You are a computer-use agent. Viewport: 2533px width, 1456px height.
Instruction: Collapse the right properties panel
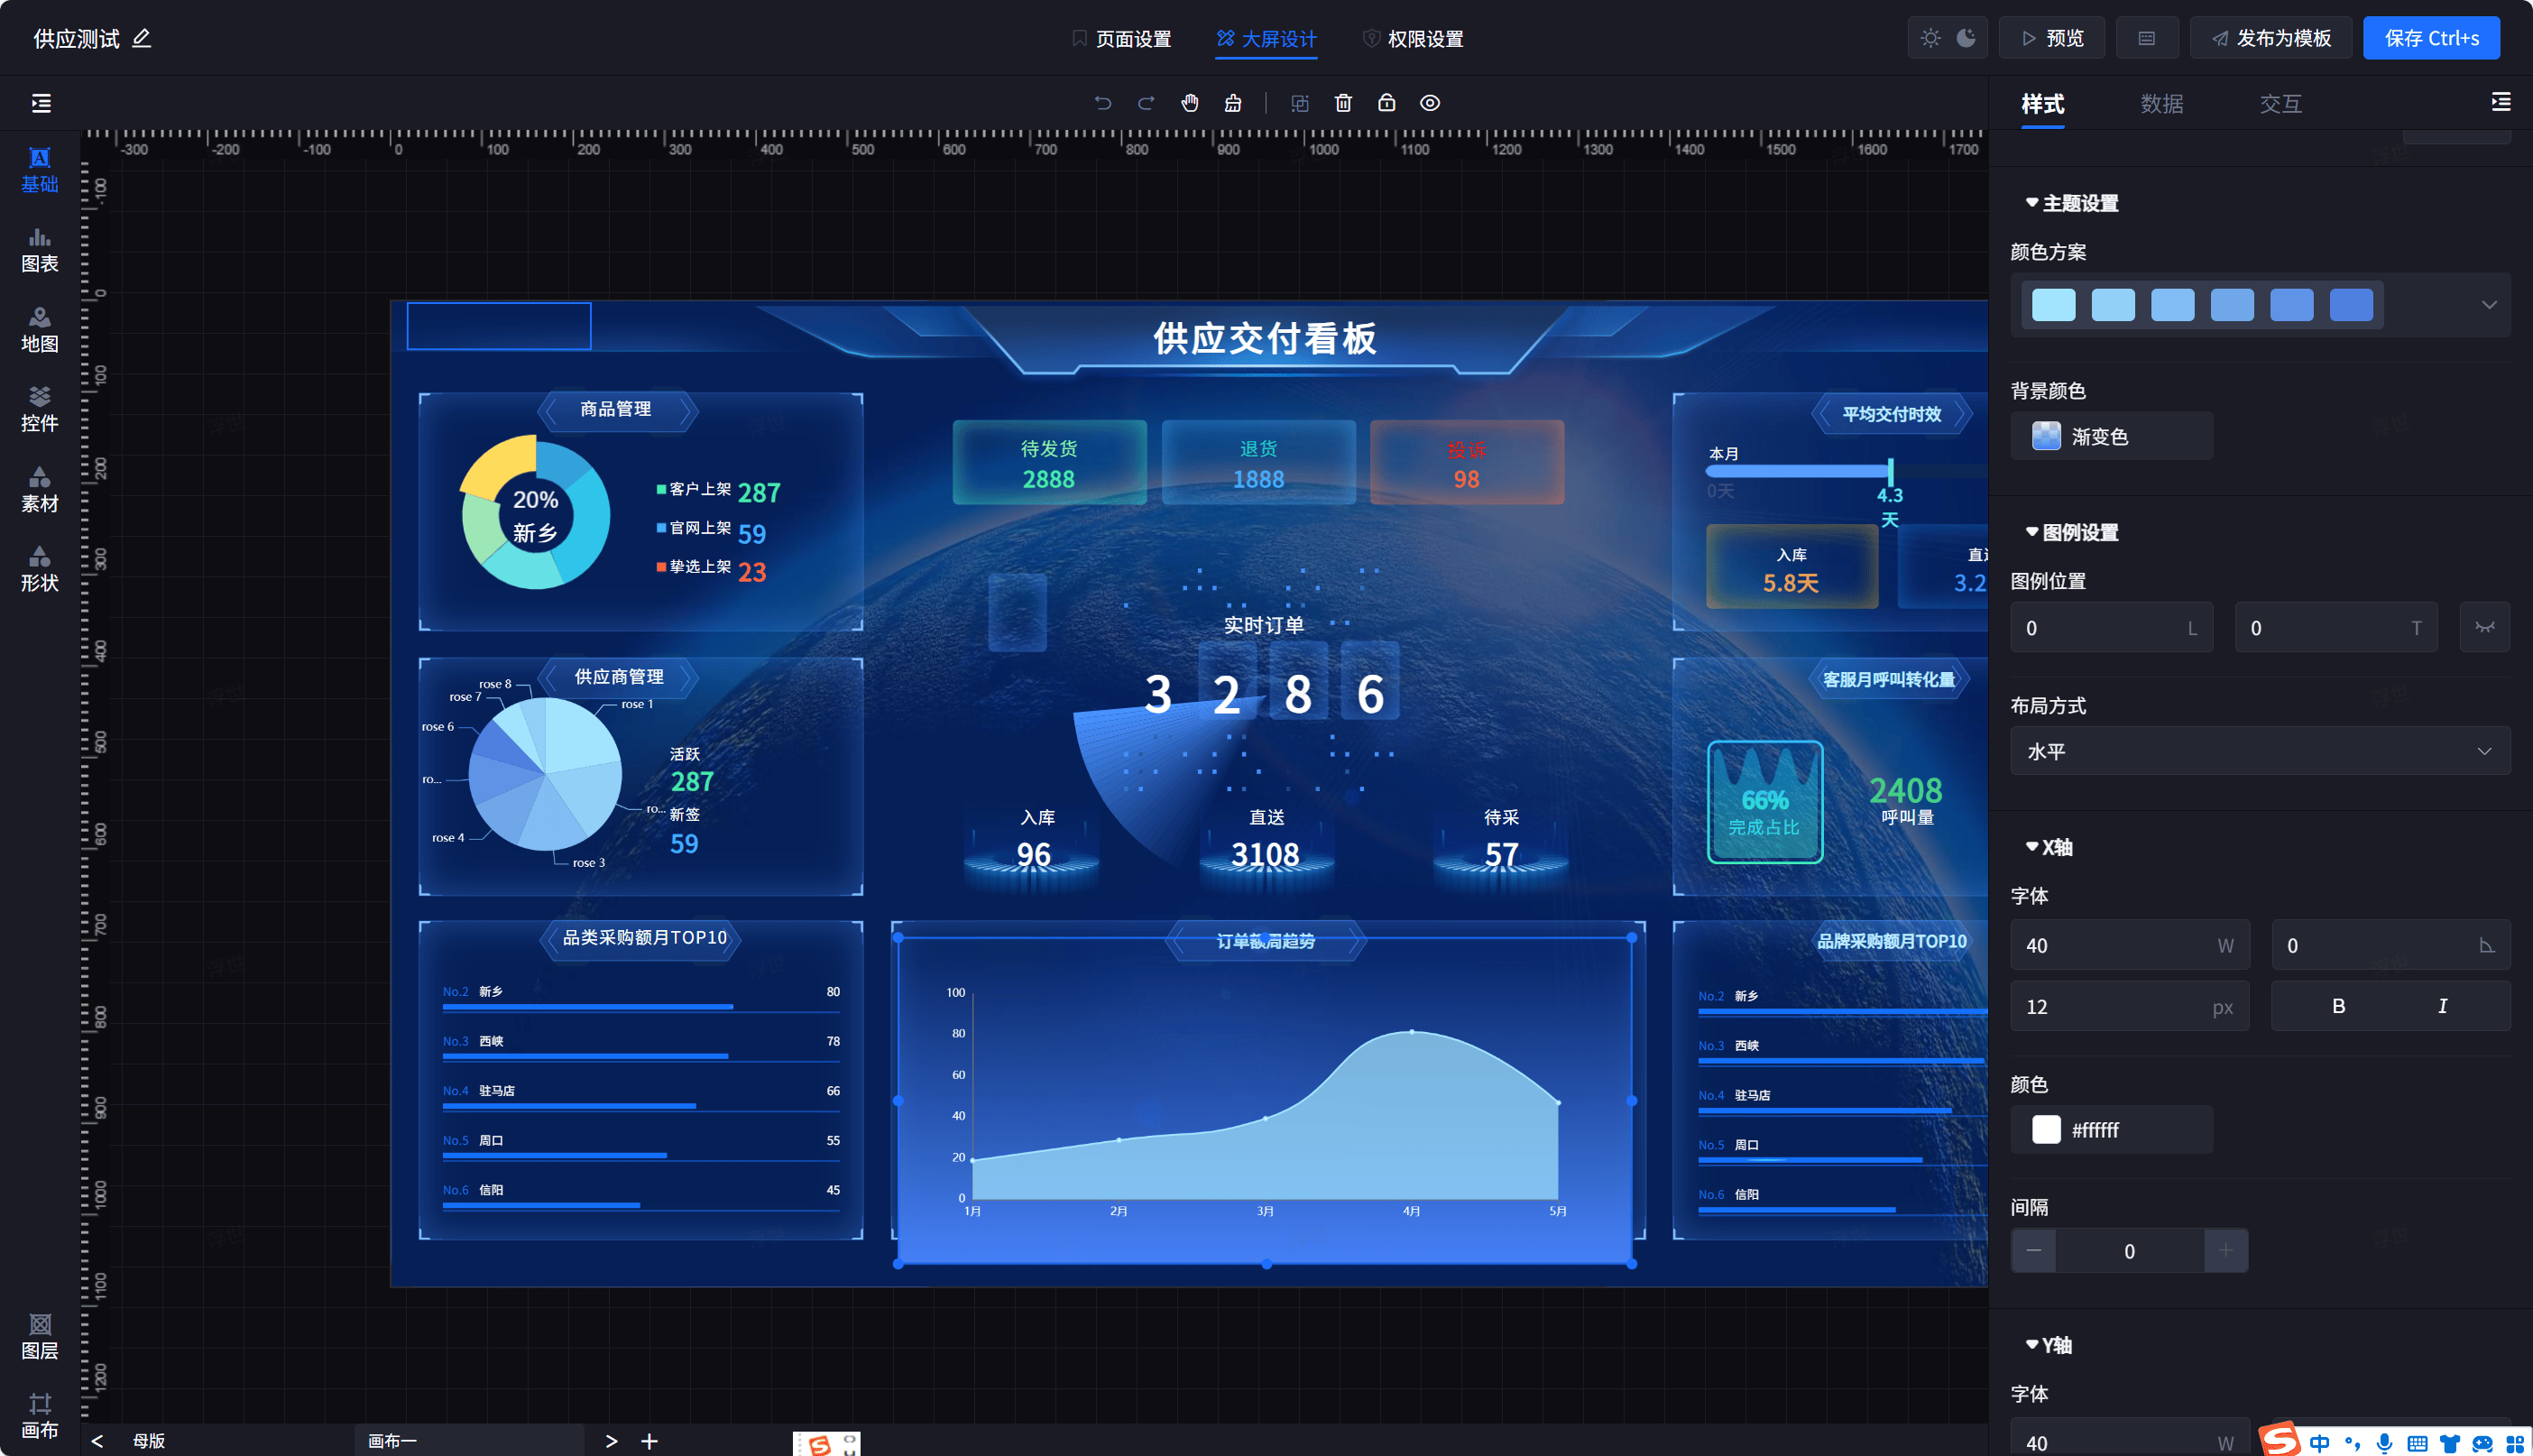coord(2500,102)
